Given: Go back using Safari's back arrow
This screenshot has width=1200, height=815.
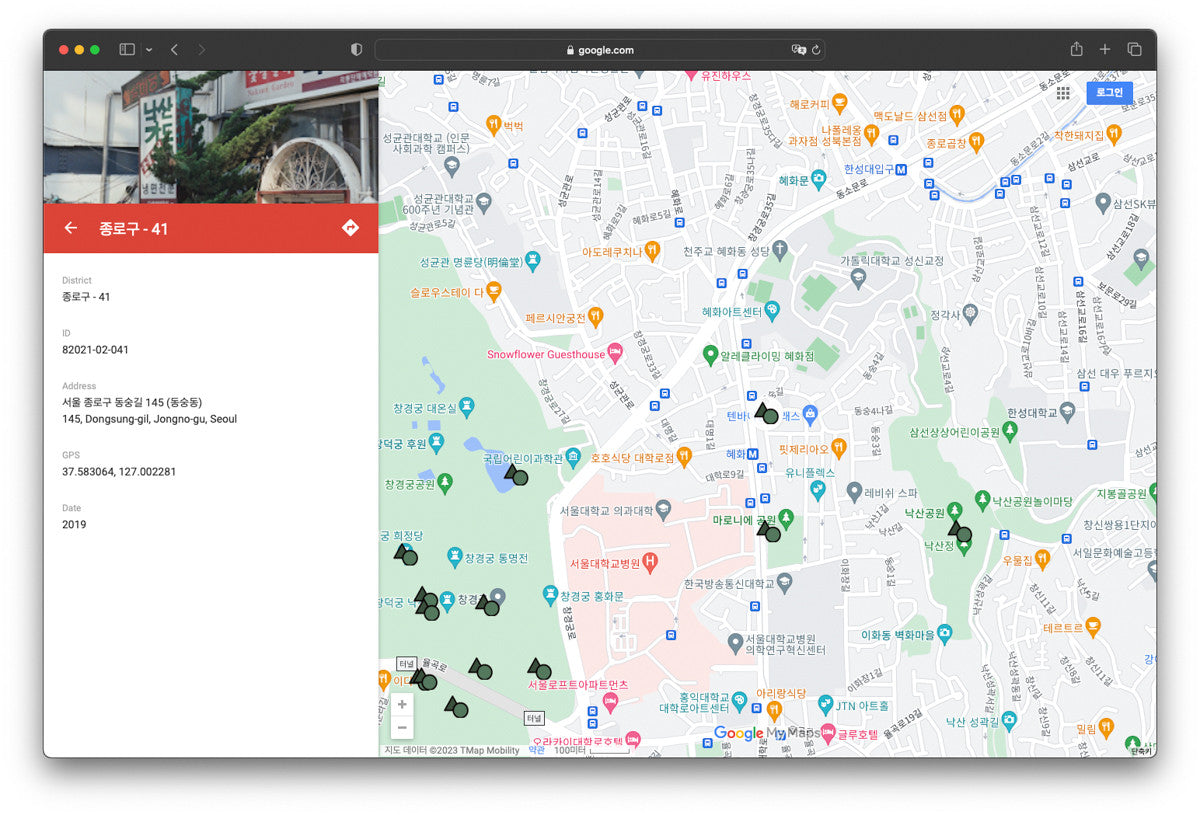Looking at the screenshot, I should [x=174, y=49].
